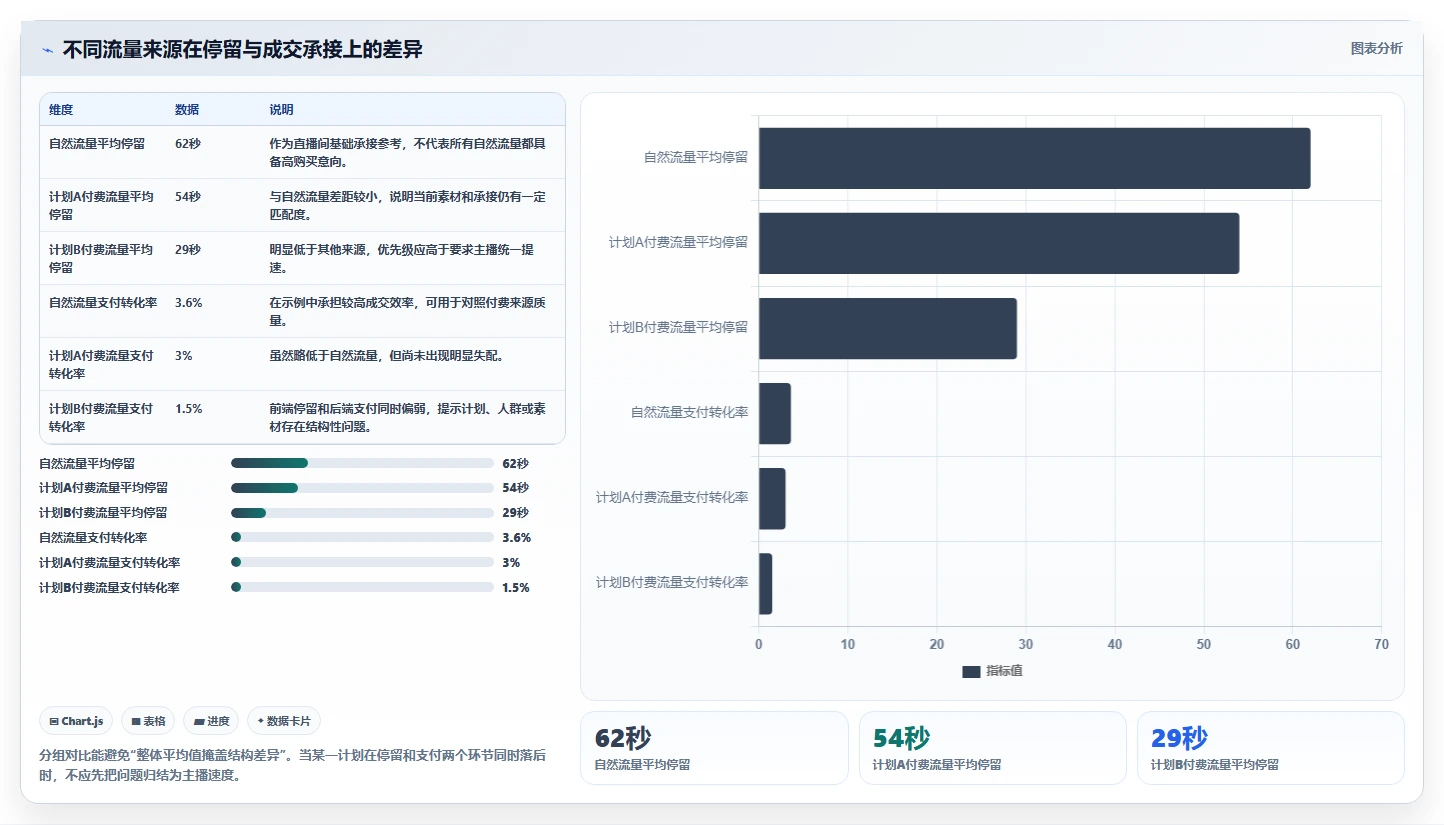
Task: Click the 维度 table column header
Action: tap(61, 110)
